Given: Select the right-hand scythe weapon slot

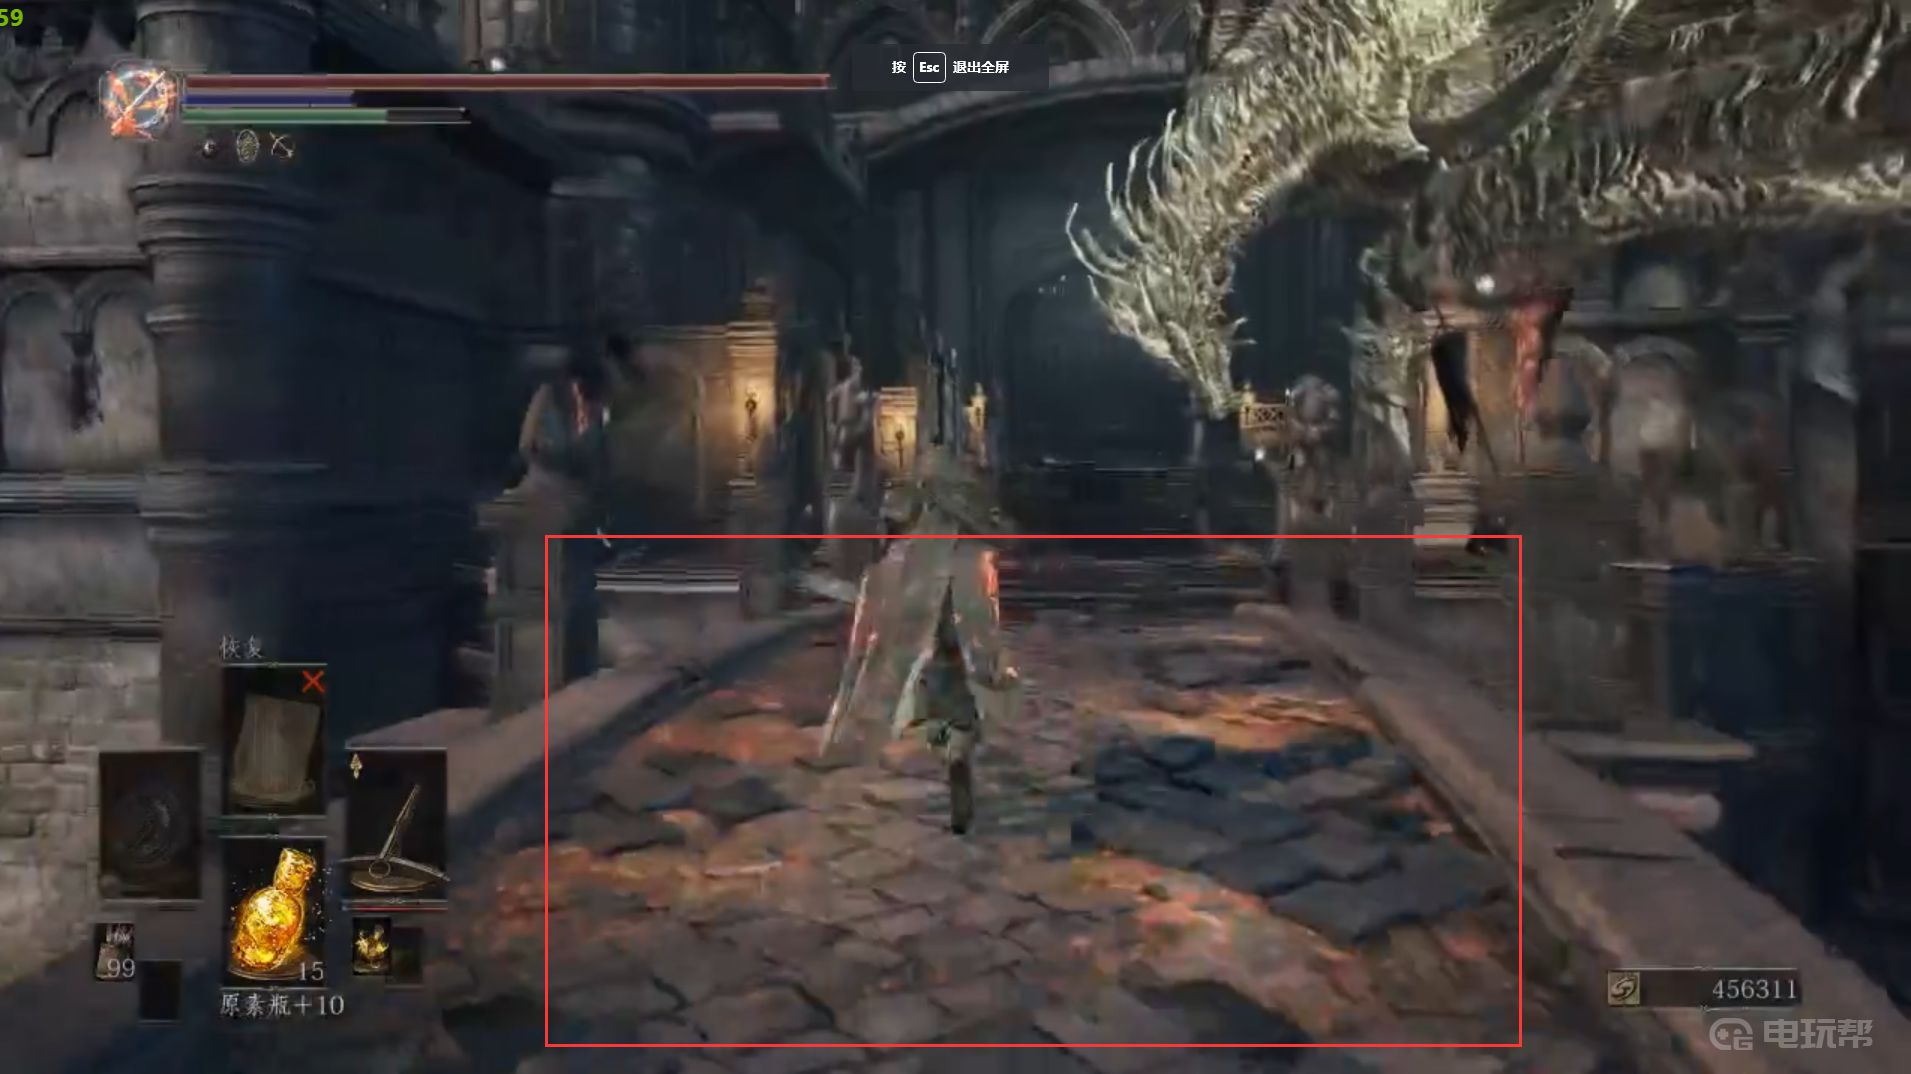Looking at the screenshot, I should click(396, 825).
